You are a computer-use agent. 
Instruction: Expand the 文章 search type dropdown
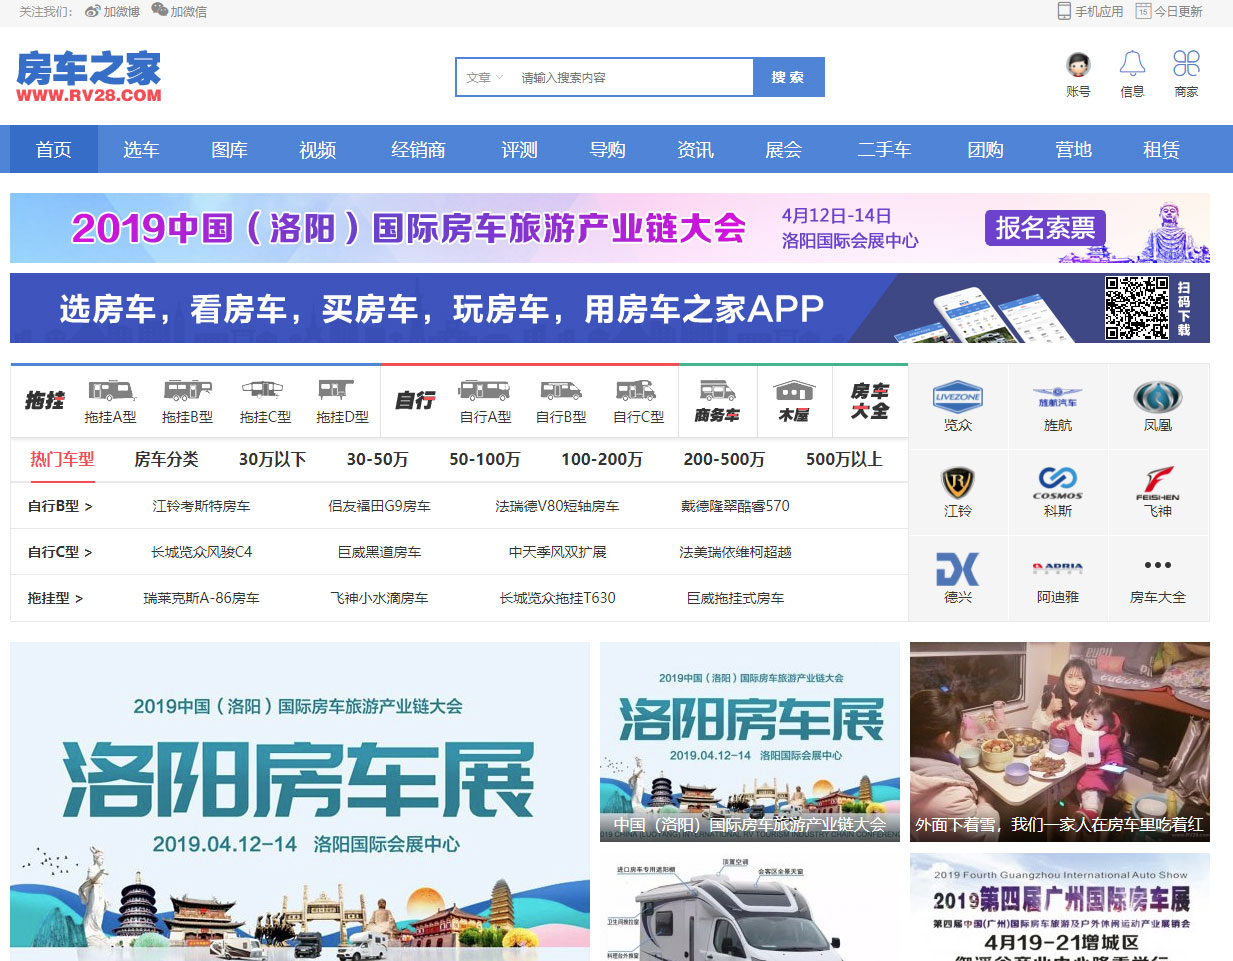485,77
